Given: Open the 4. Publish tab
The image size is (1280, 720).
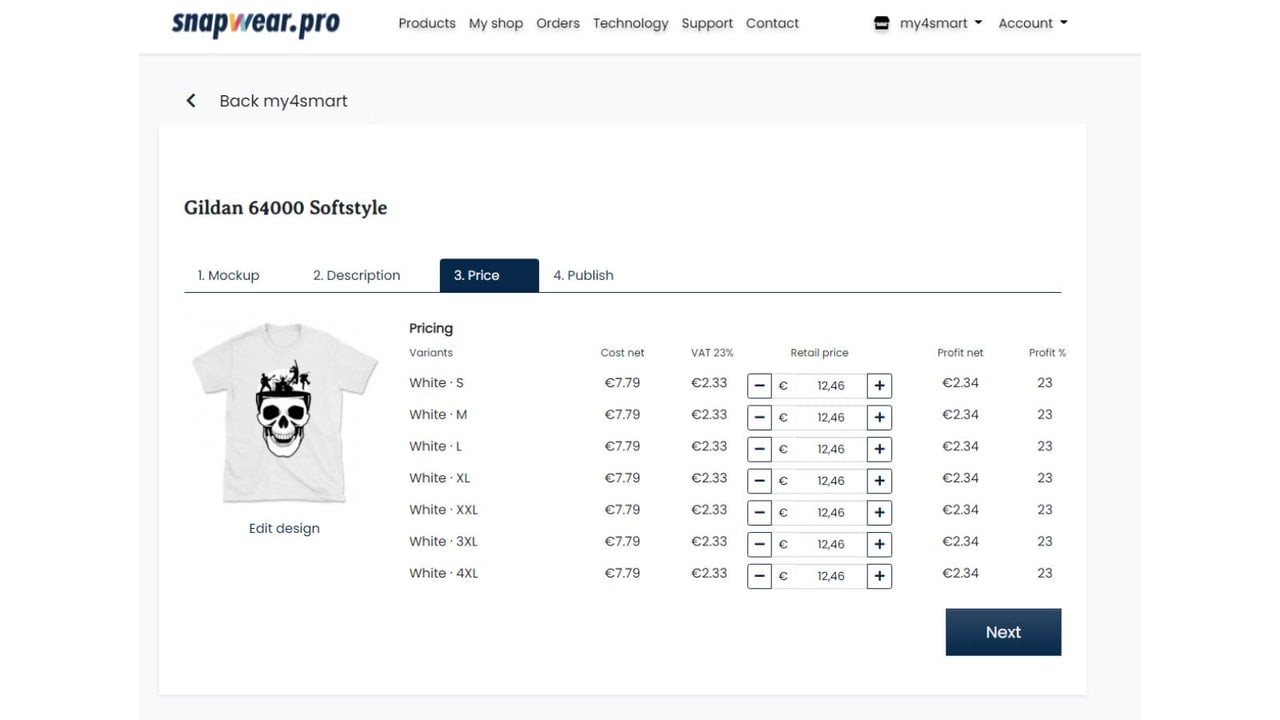Looking at the screenshot, I should point(583,275).
